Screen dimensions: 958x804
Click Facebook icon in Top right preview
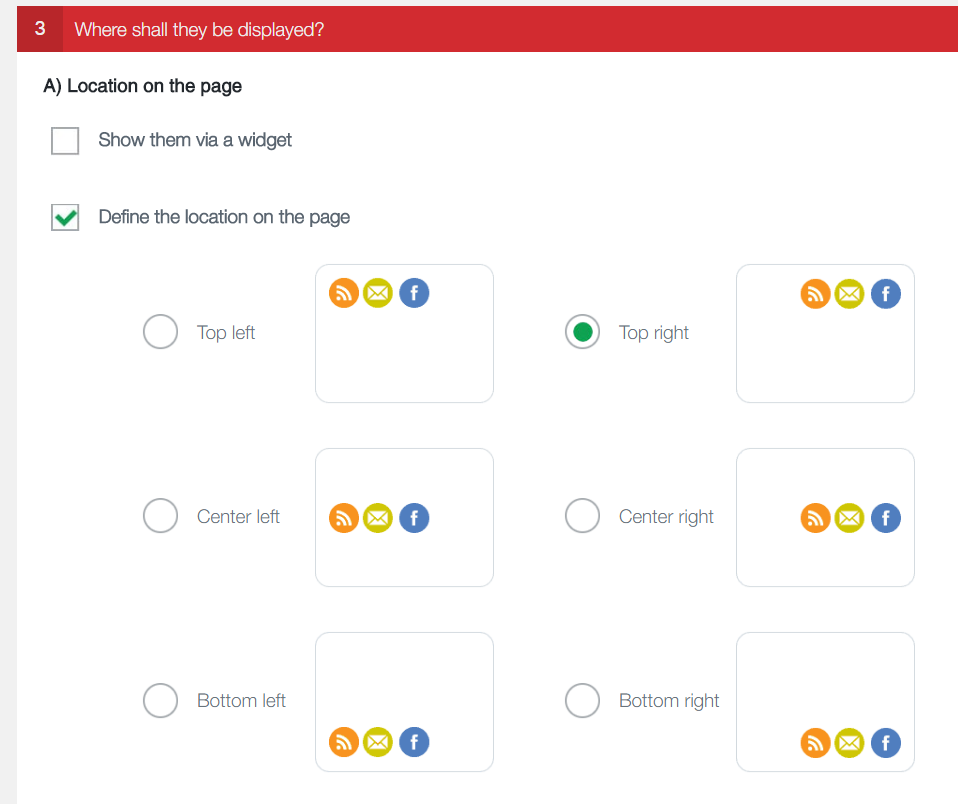[886, 293]
